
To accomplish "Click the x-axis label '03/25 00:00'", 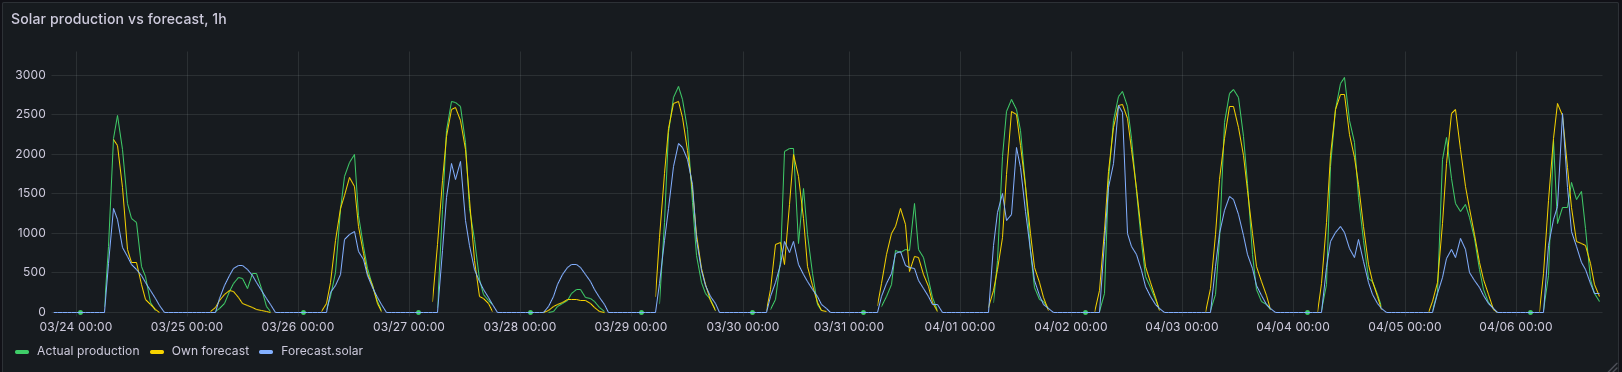I will coord(187,327).
